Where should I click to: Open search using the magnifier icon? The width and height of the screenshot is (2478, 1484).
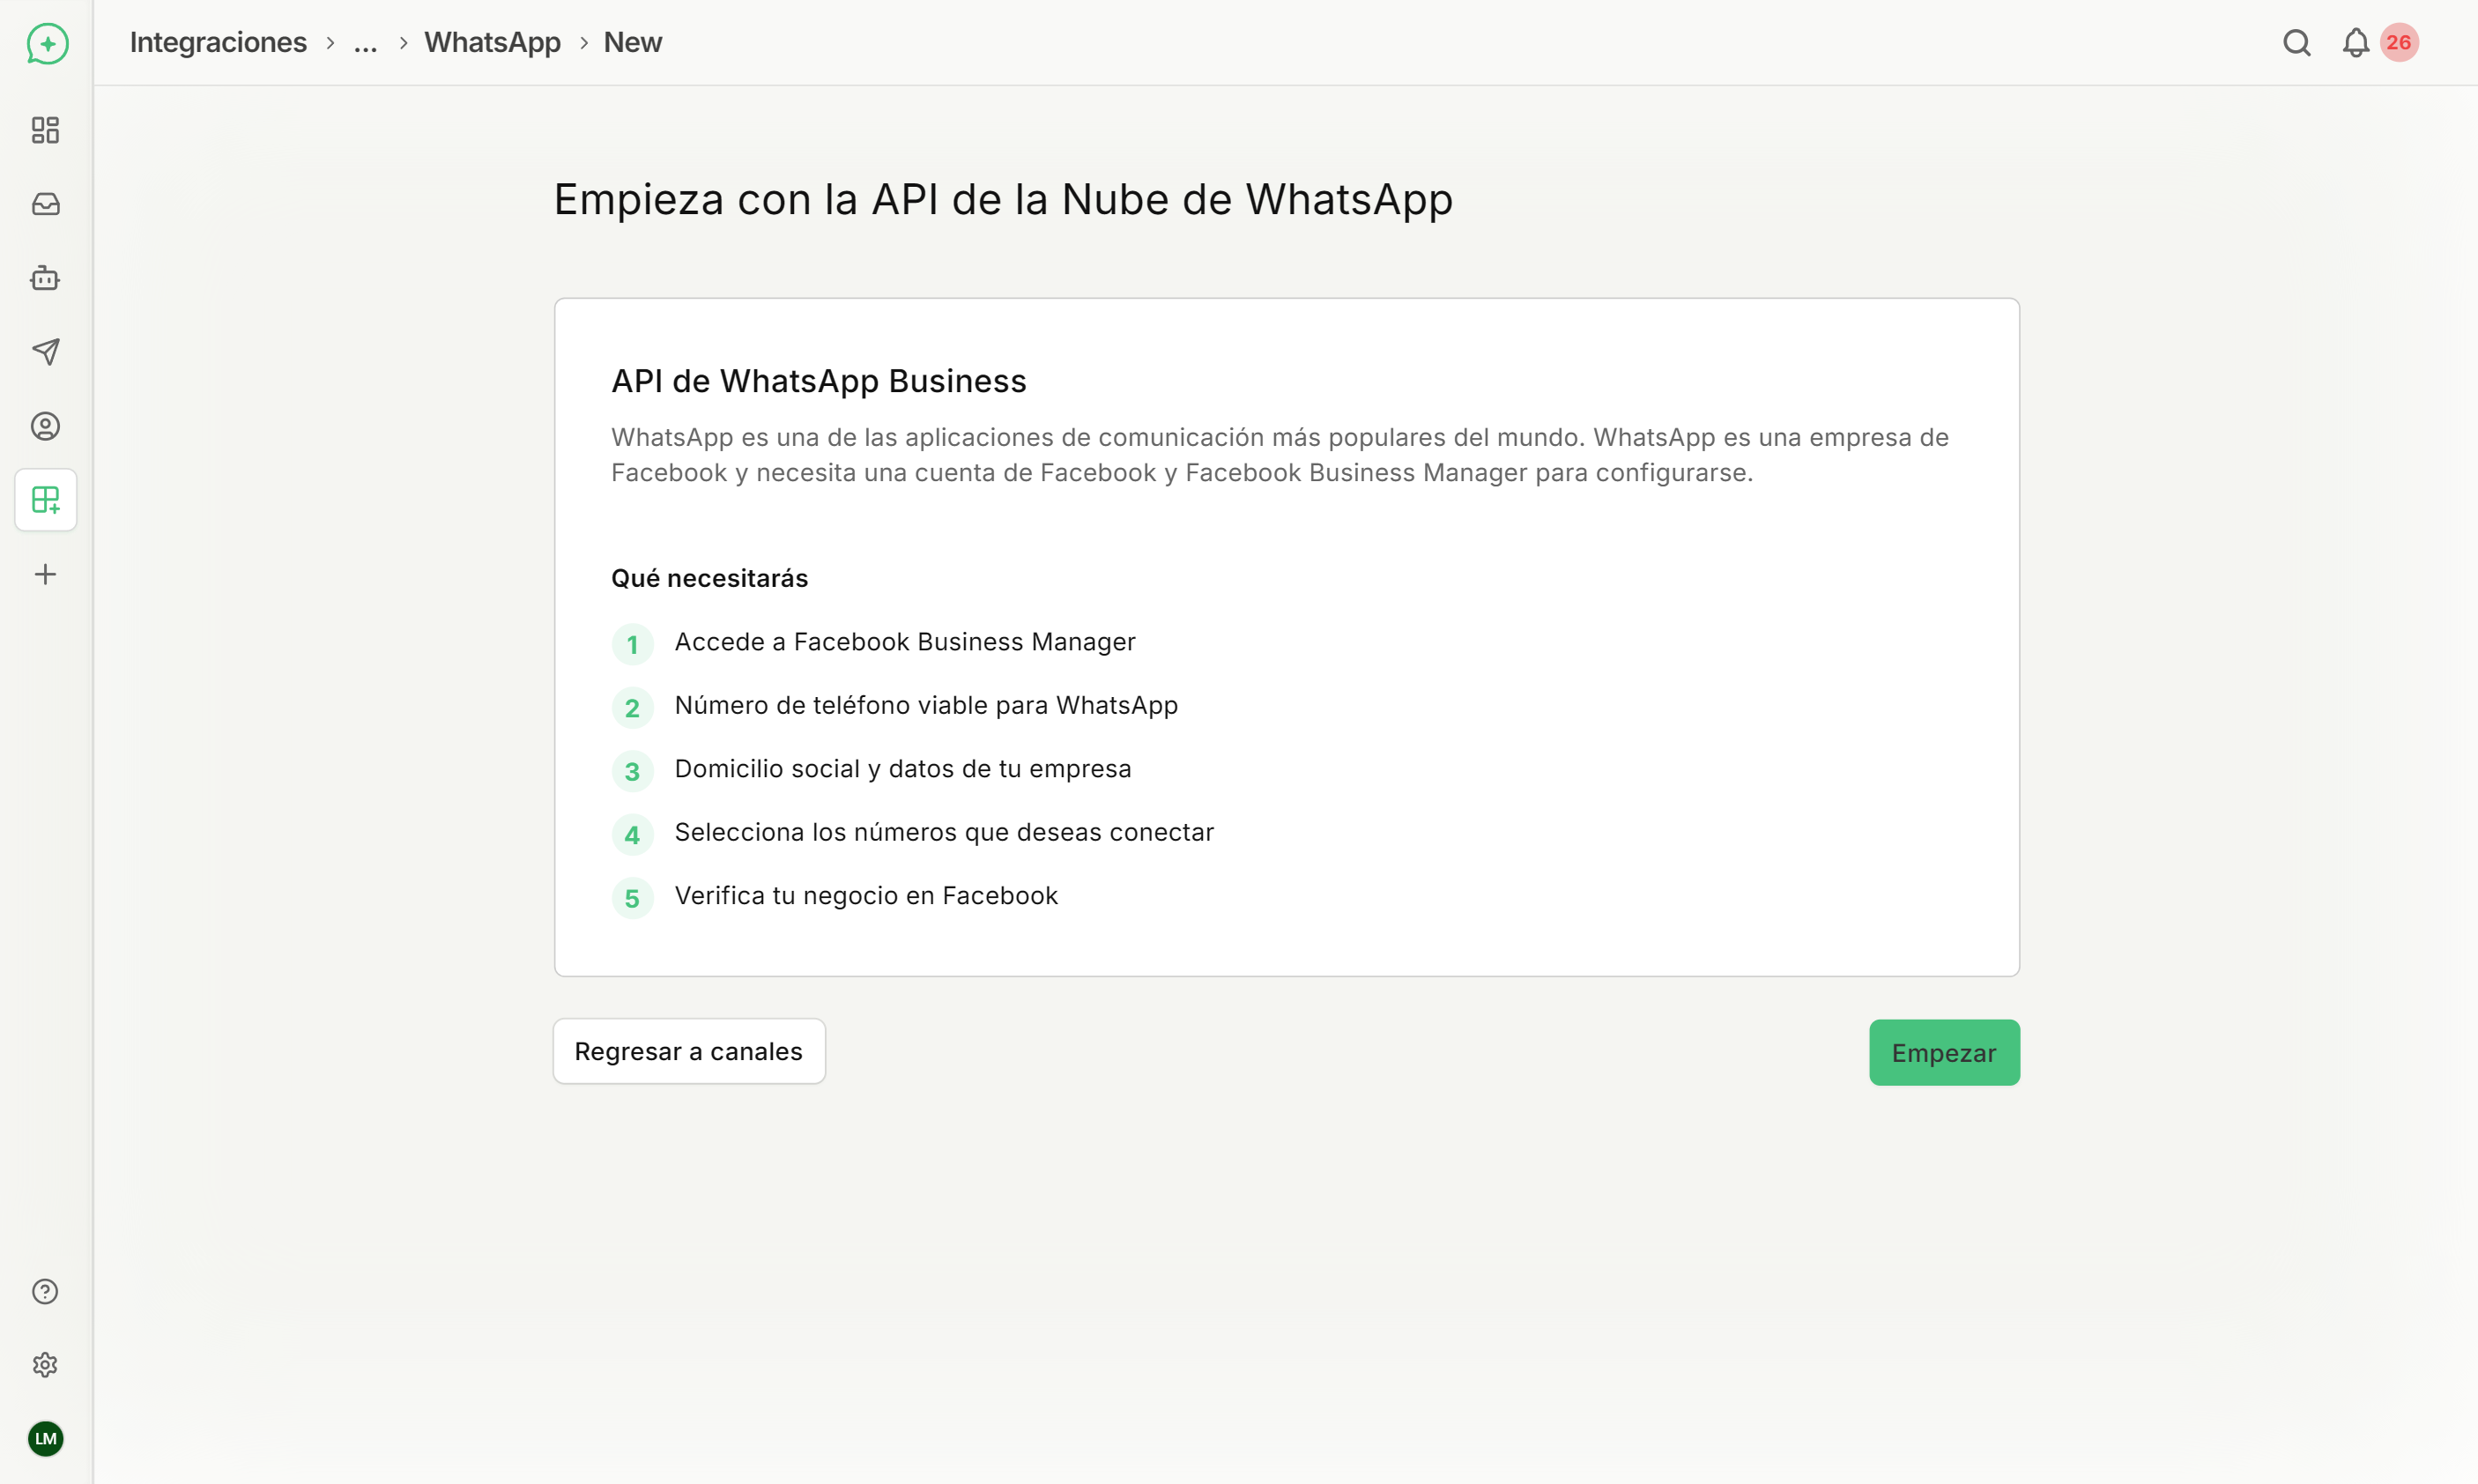pyautogui.click(x=2296, y=43)
